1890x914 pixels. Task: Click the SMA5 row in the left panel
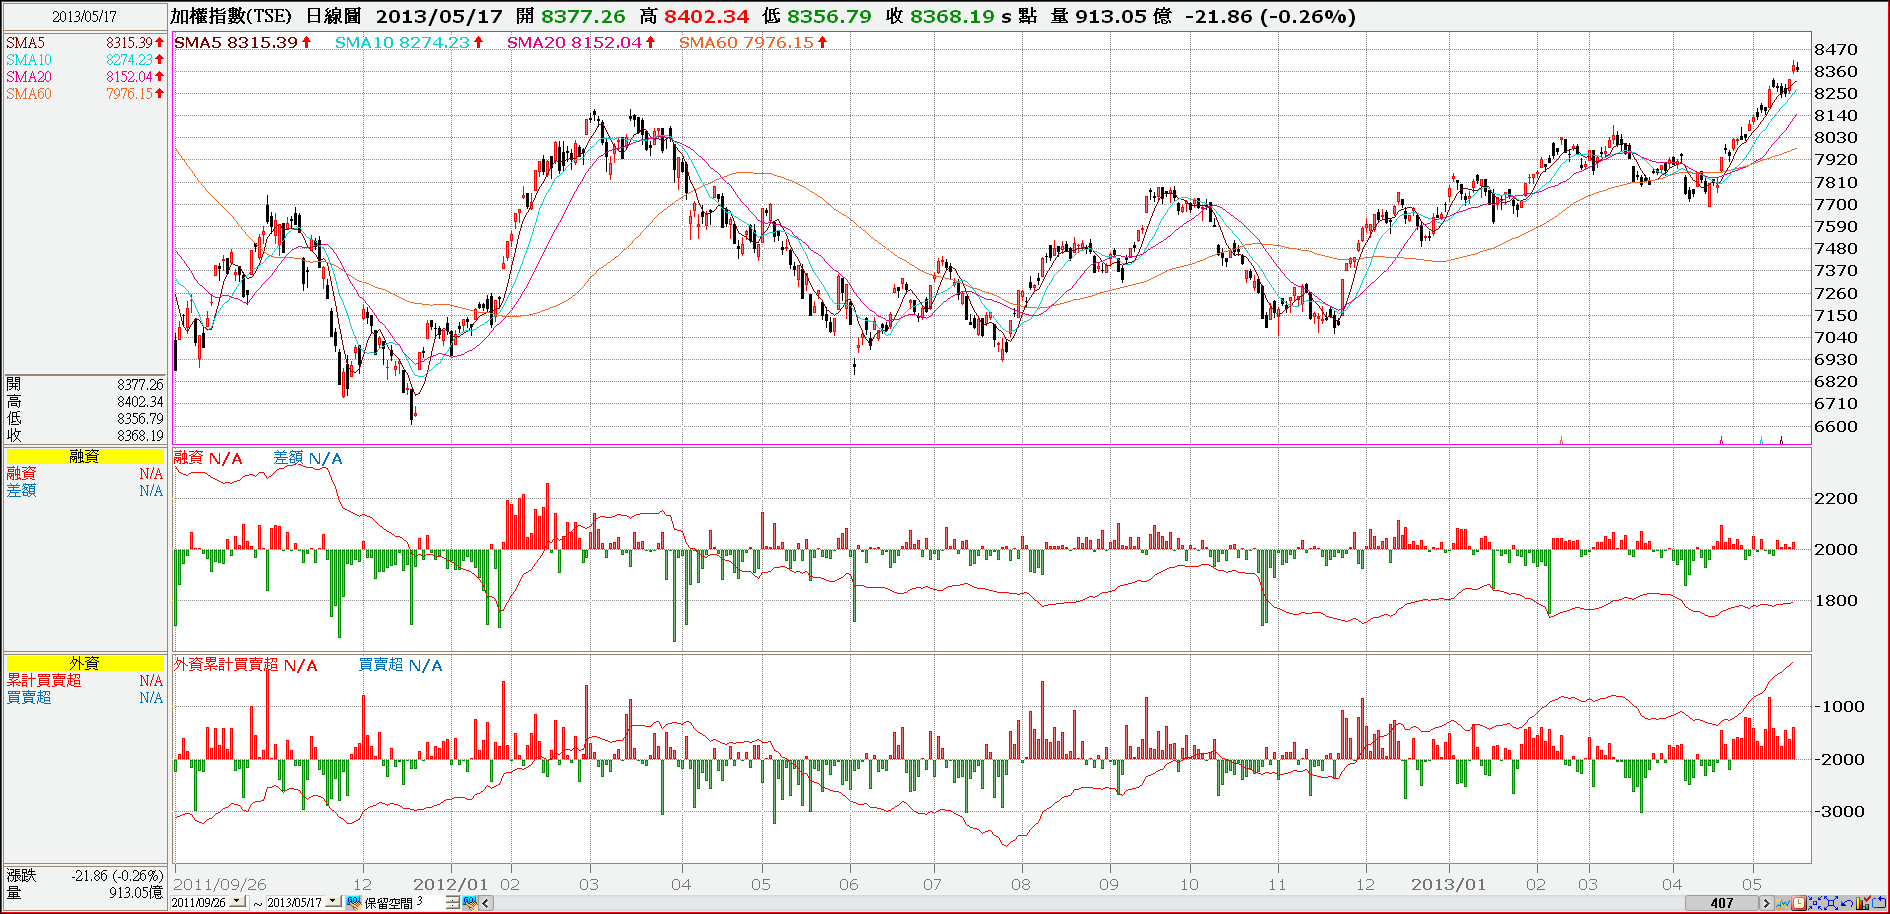(84, 43)
